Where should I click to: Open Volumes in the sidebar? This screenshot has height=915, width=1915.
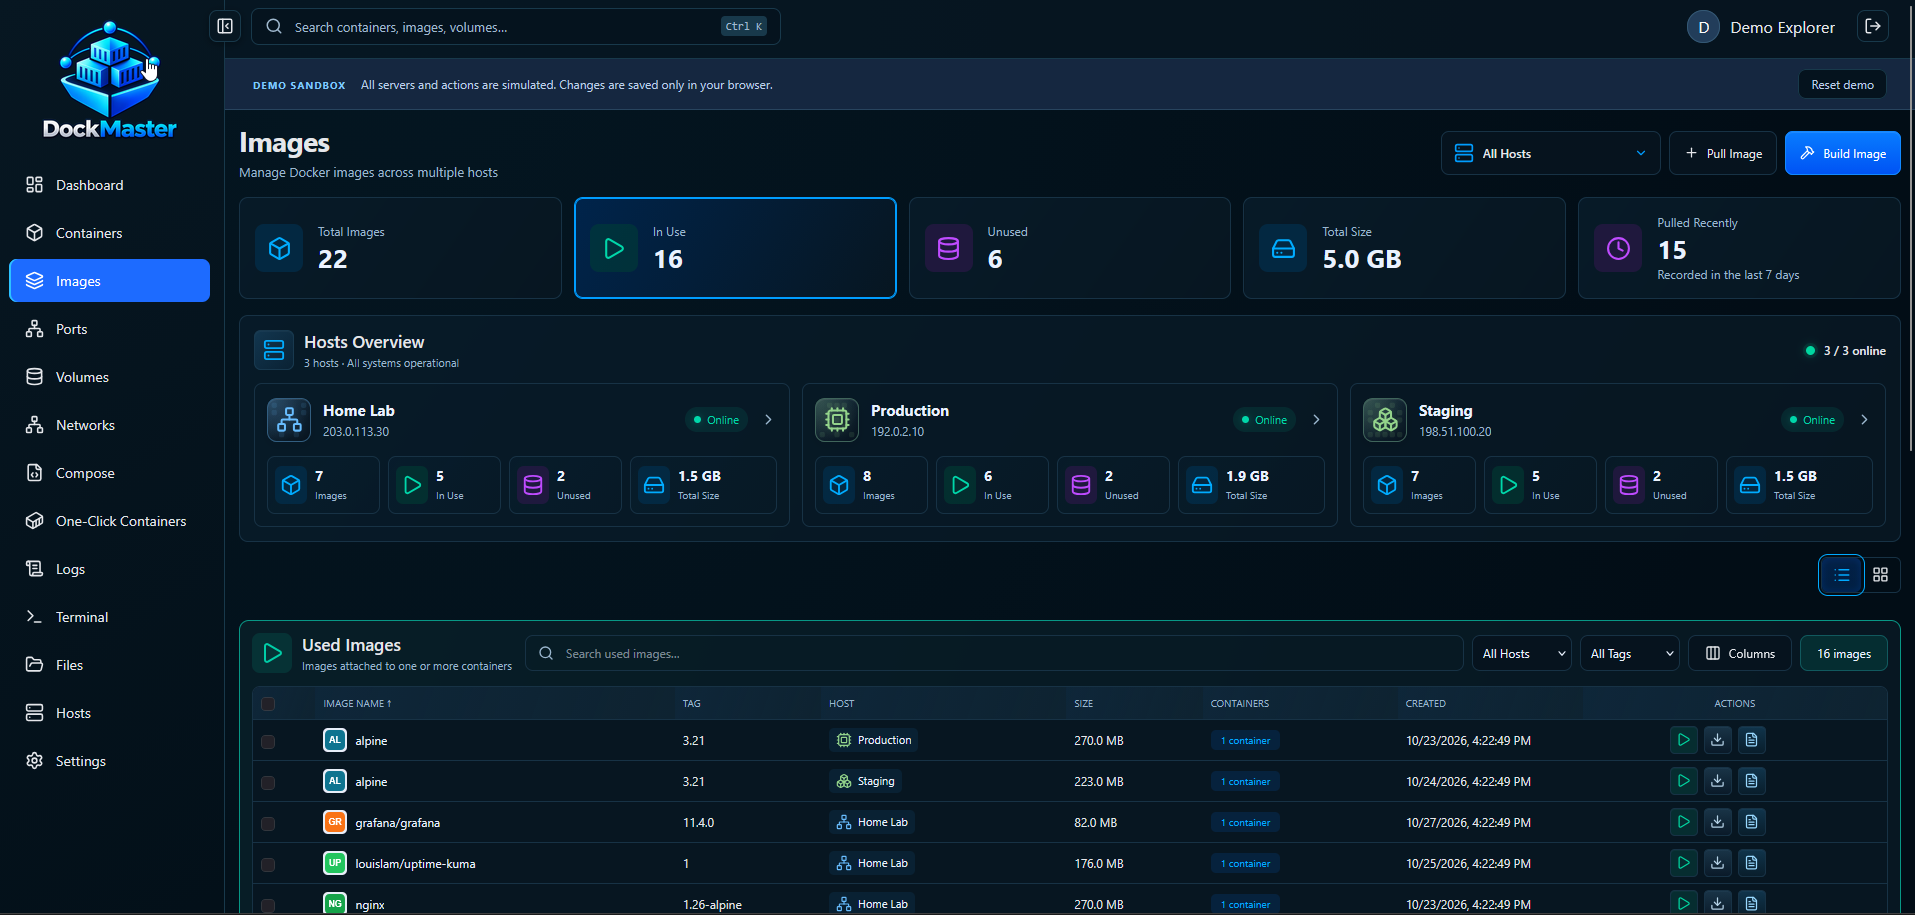(x=110, y=377)
